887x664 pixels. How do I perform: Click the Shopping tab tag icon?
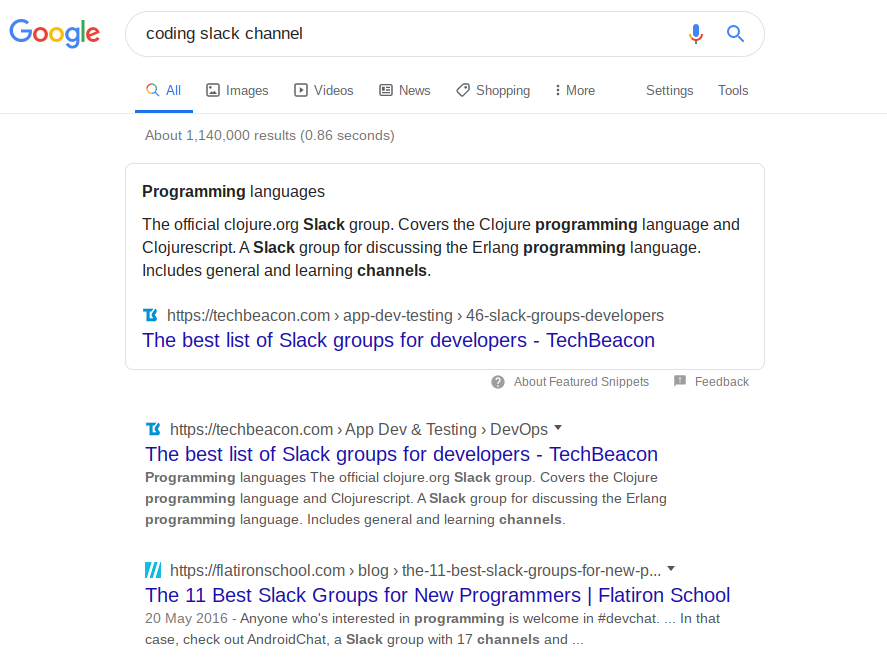coord(463,90)
